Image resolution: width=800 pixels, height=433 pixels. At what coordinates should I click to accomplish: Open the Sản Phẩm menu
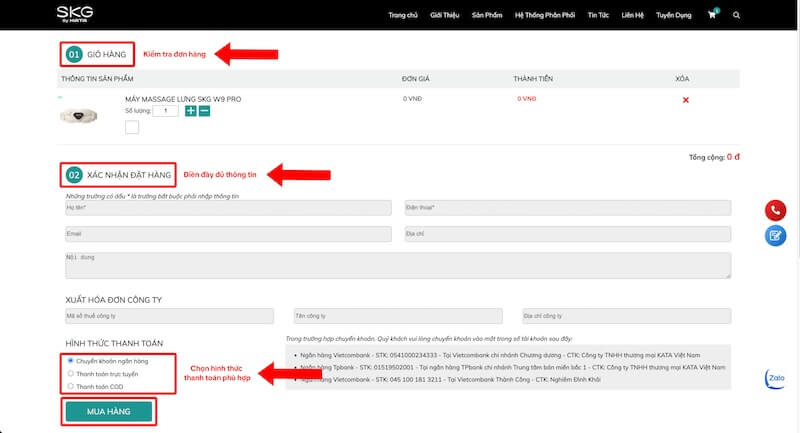(486, 16)
